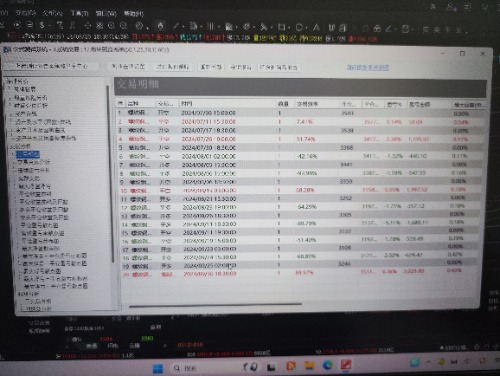Click the dollar sign toolbar icon
Image resolution: width=500 pixels, height=376 pixels.
click(42, 25)
